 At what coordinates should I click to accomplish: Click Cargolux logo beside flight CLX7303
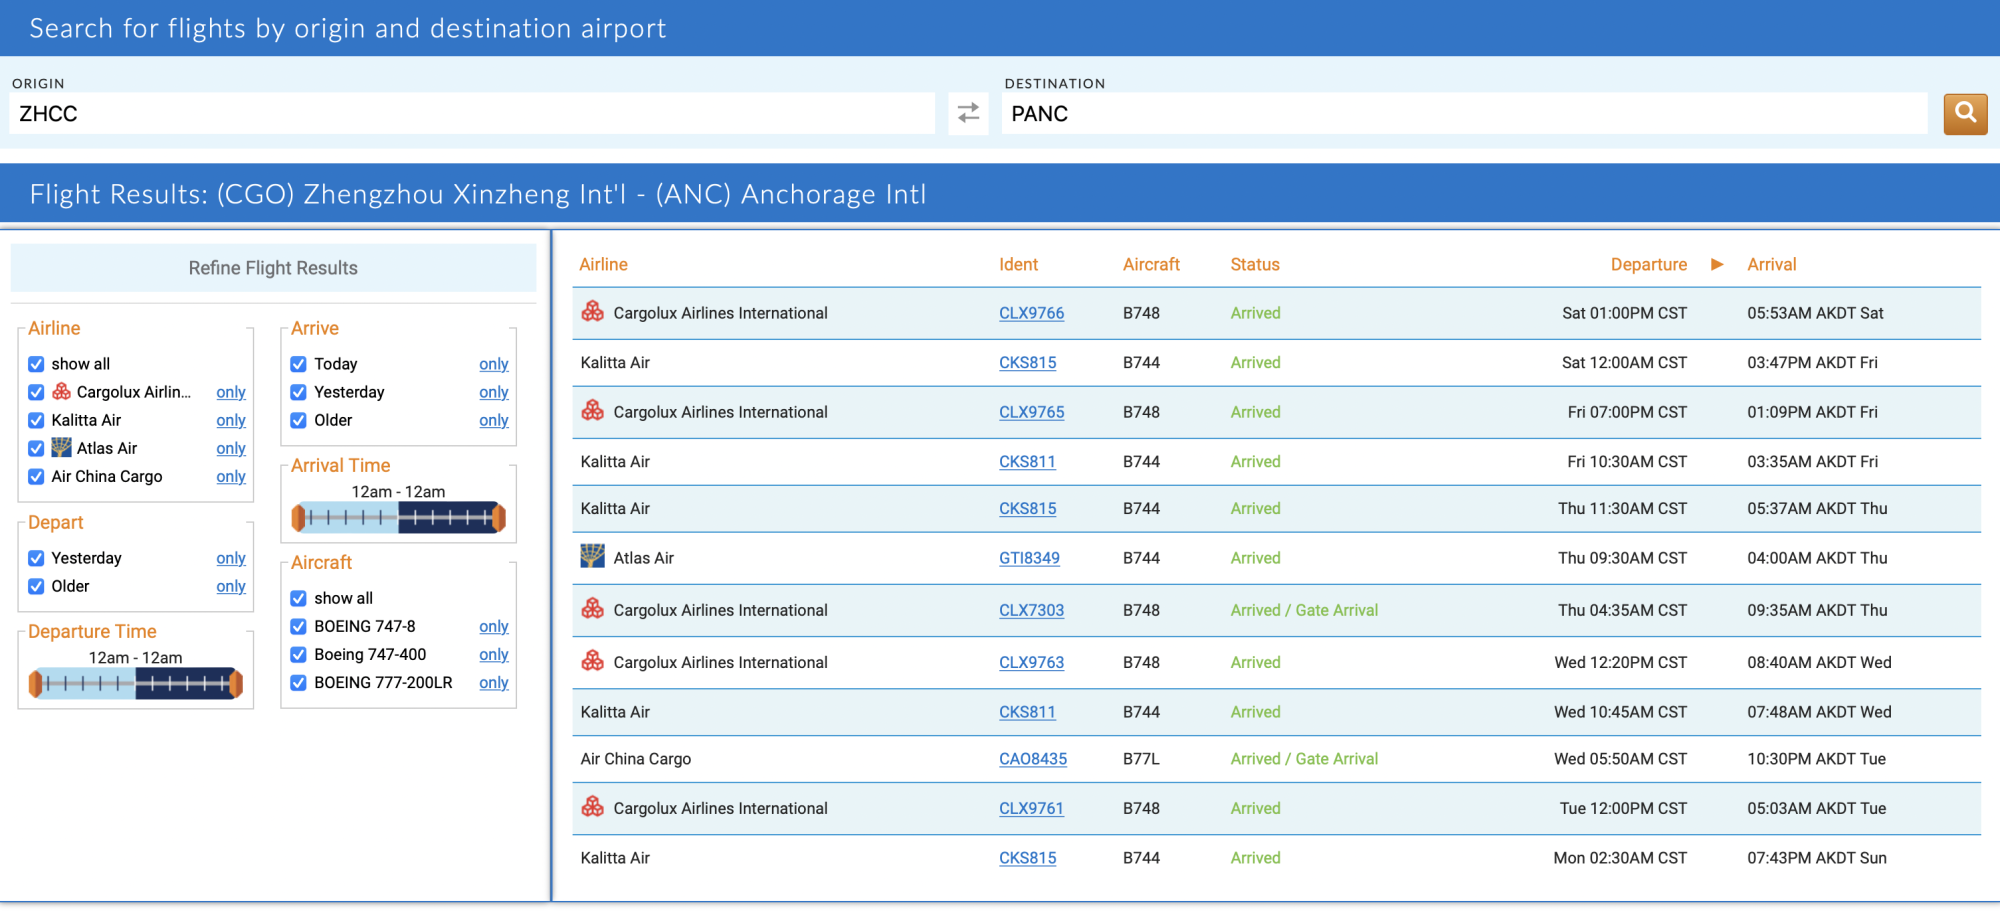(592, 609)
